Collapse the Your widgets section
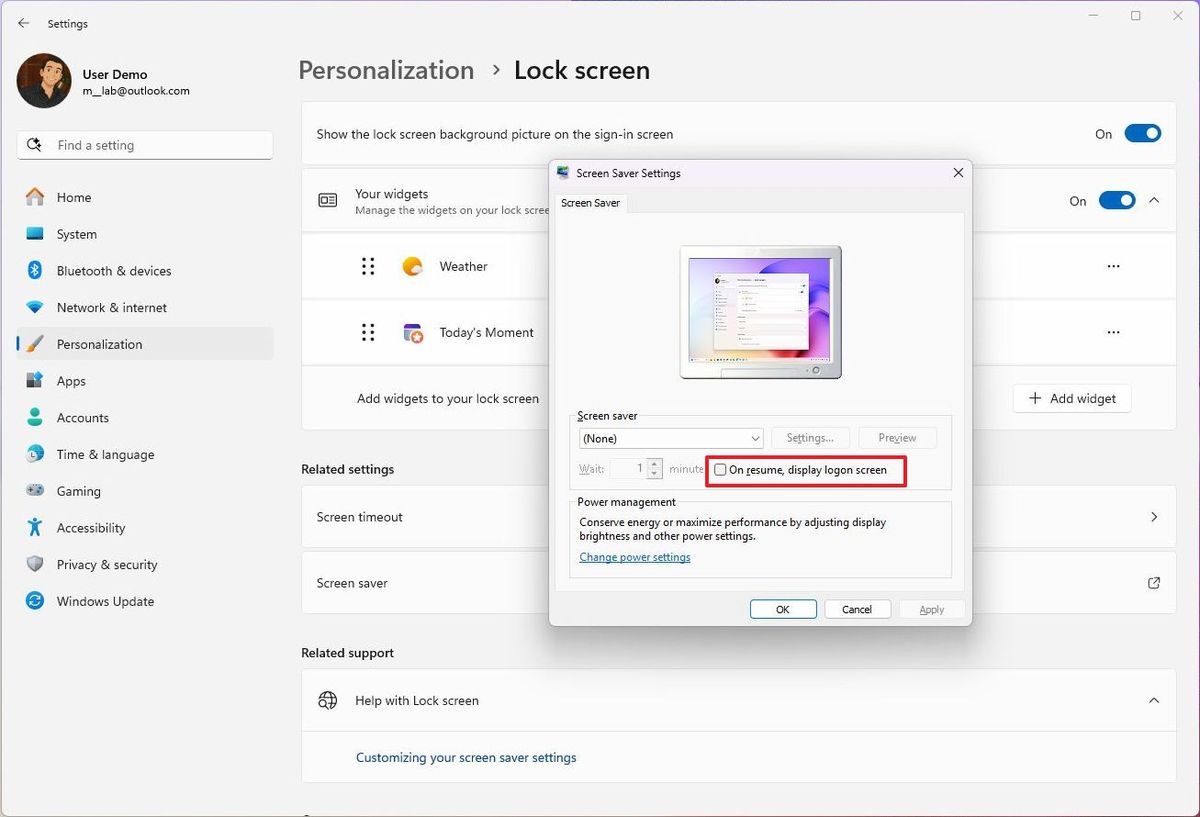The image size is (1200, 817). (x=1154, y=200)
